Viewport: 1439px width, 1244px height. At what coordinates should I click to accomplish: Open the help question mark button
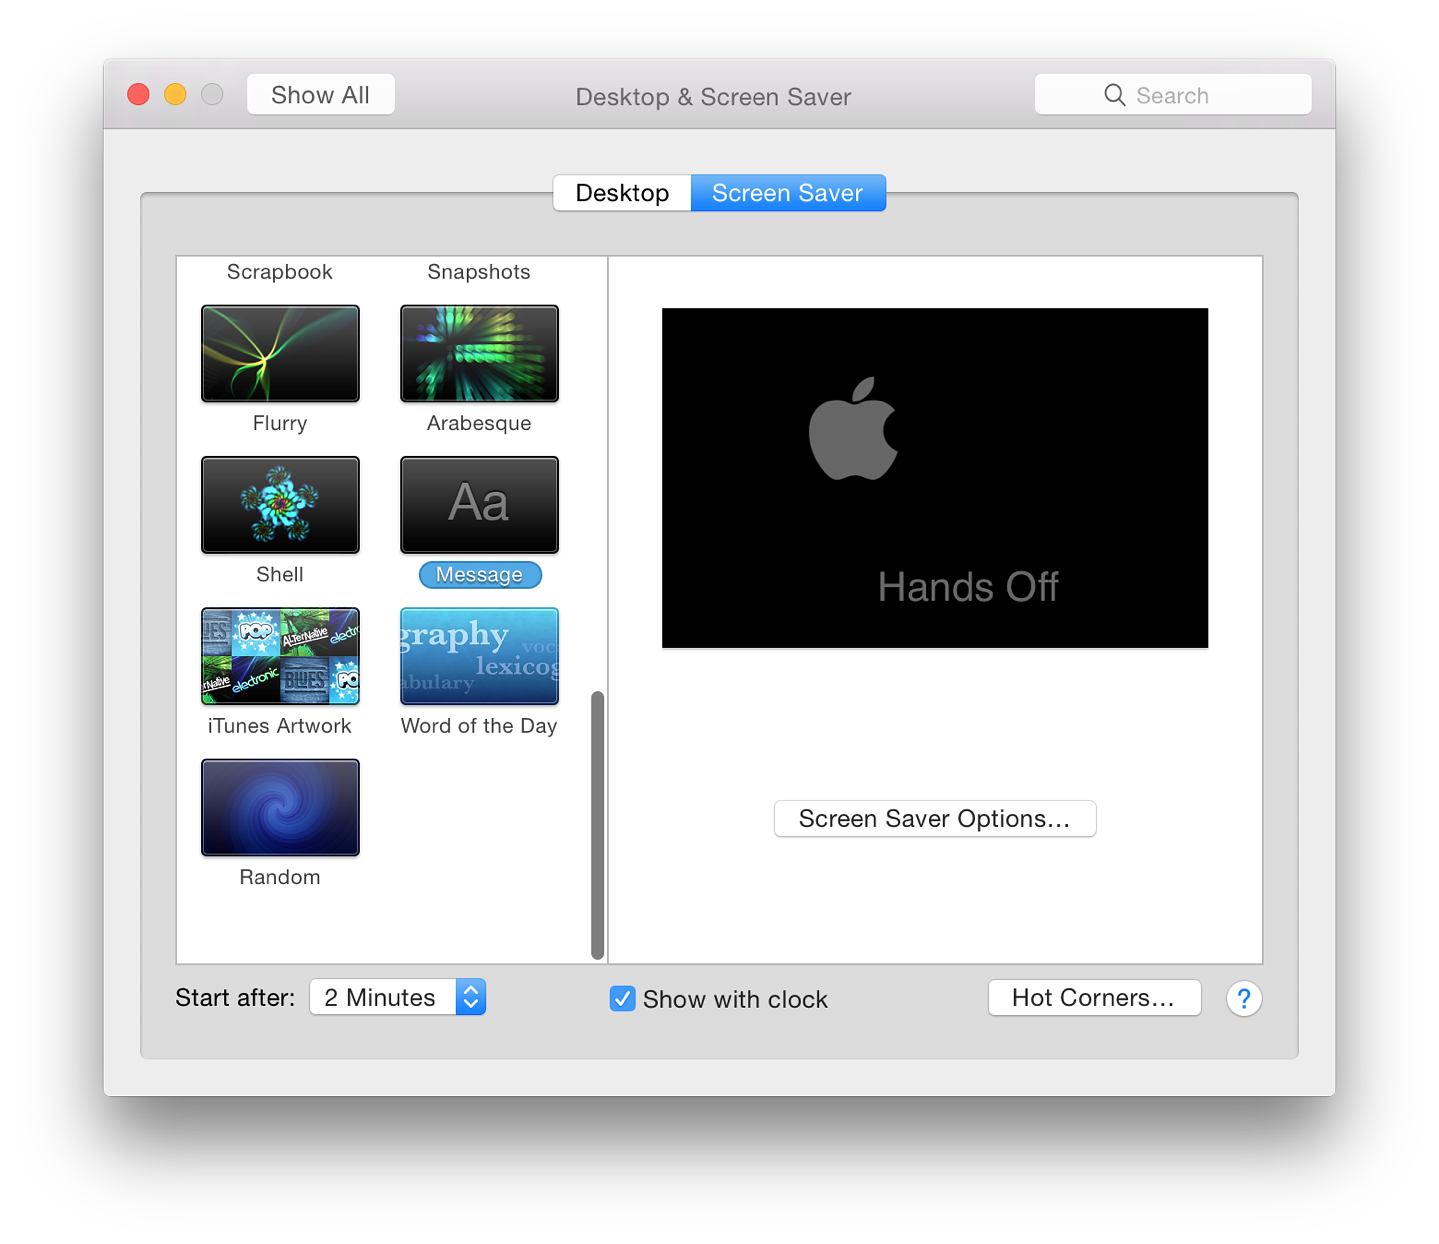coord(1244,998)
